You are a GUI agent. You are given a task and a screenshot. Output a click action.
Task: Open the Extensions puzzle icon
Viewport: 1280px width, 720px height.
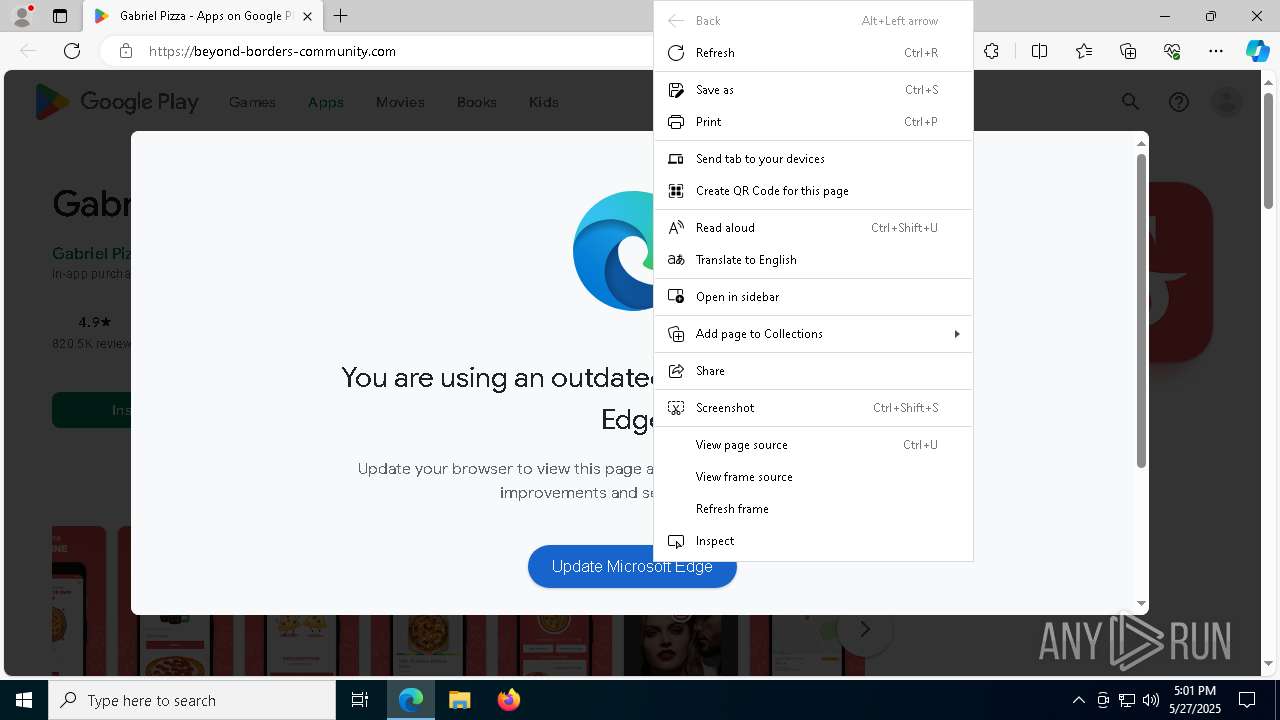pos(991,51)
